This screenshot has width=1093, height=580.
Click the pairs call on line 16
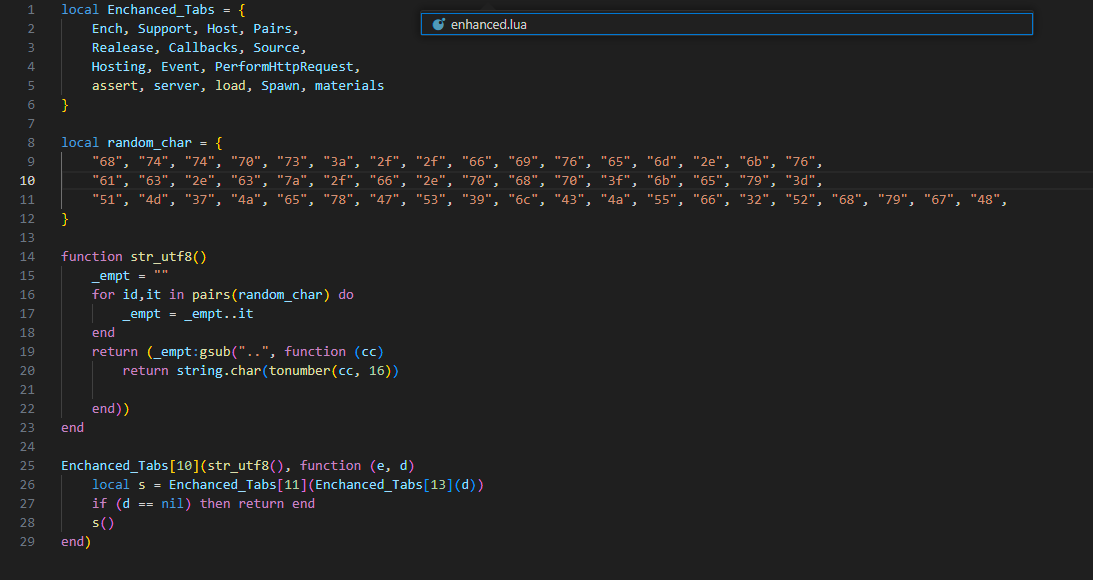211,295
